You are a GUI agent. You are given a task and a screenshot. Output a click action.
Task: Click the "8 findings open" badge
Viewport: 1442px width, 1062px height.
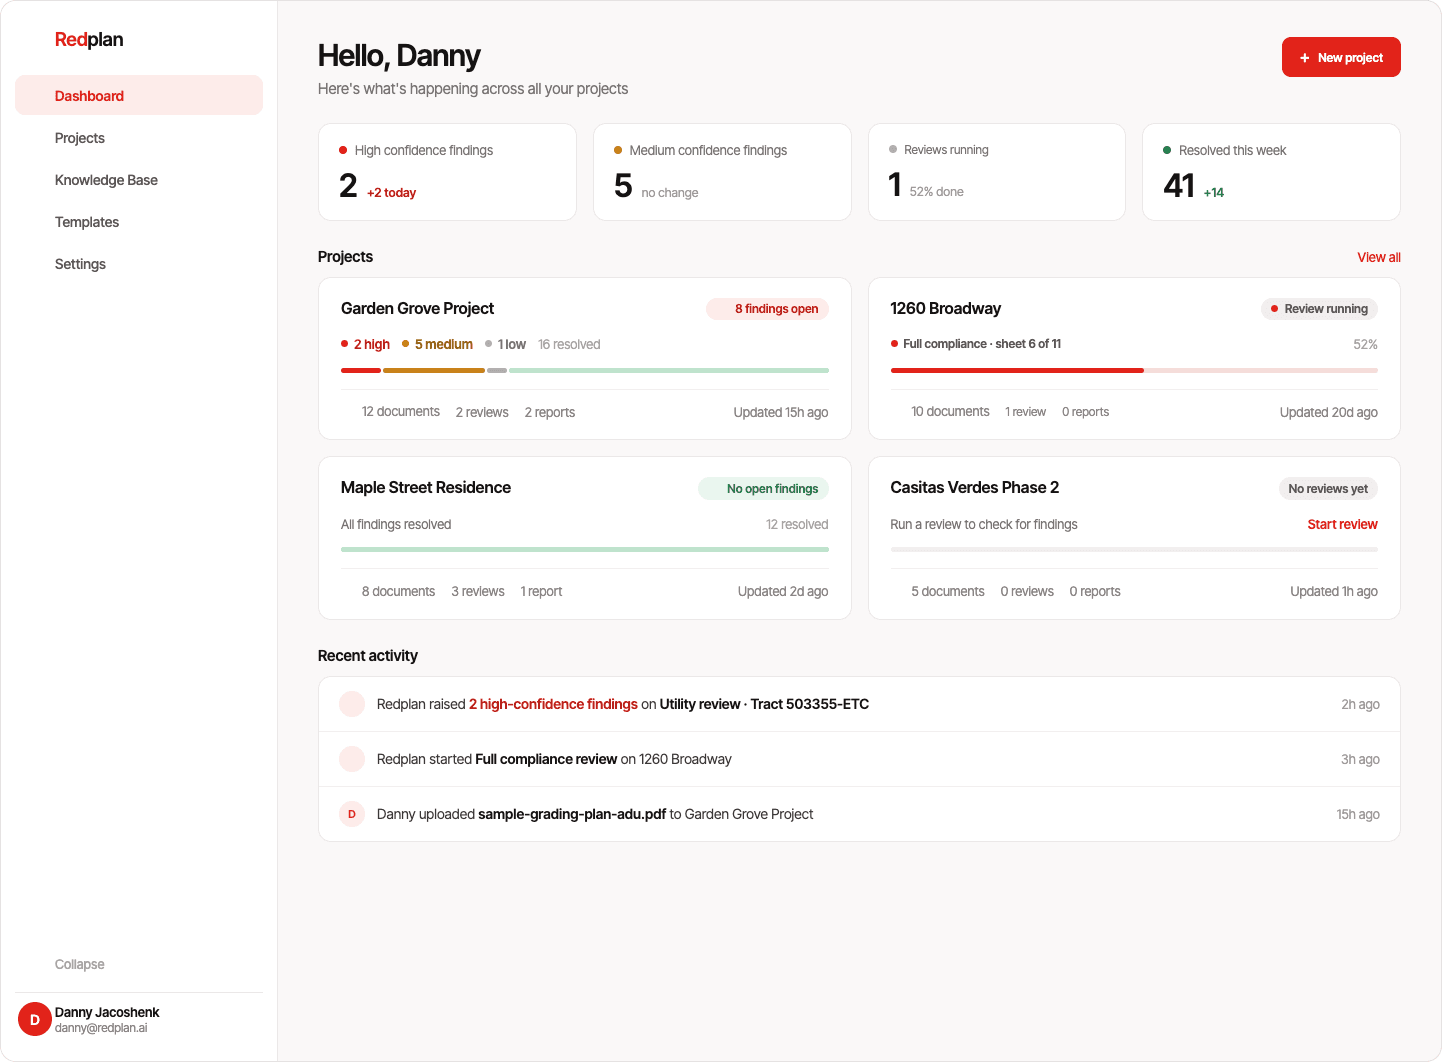[x=767, y=309]
